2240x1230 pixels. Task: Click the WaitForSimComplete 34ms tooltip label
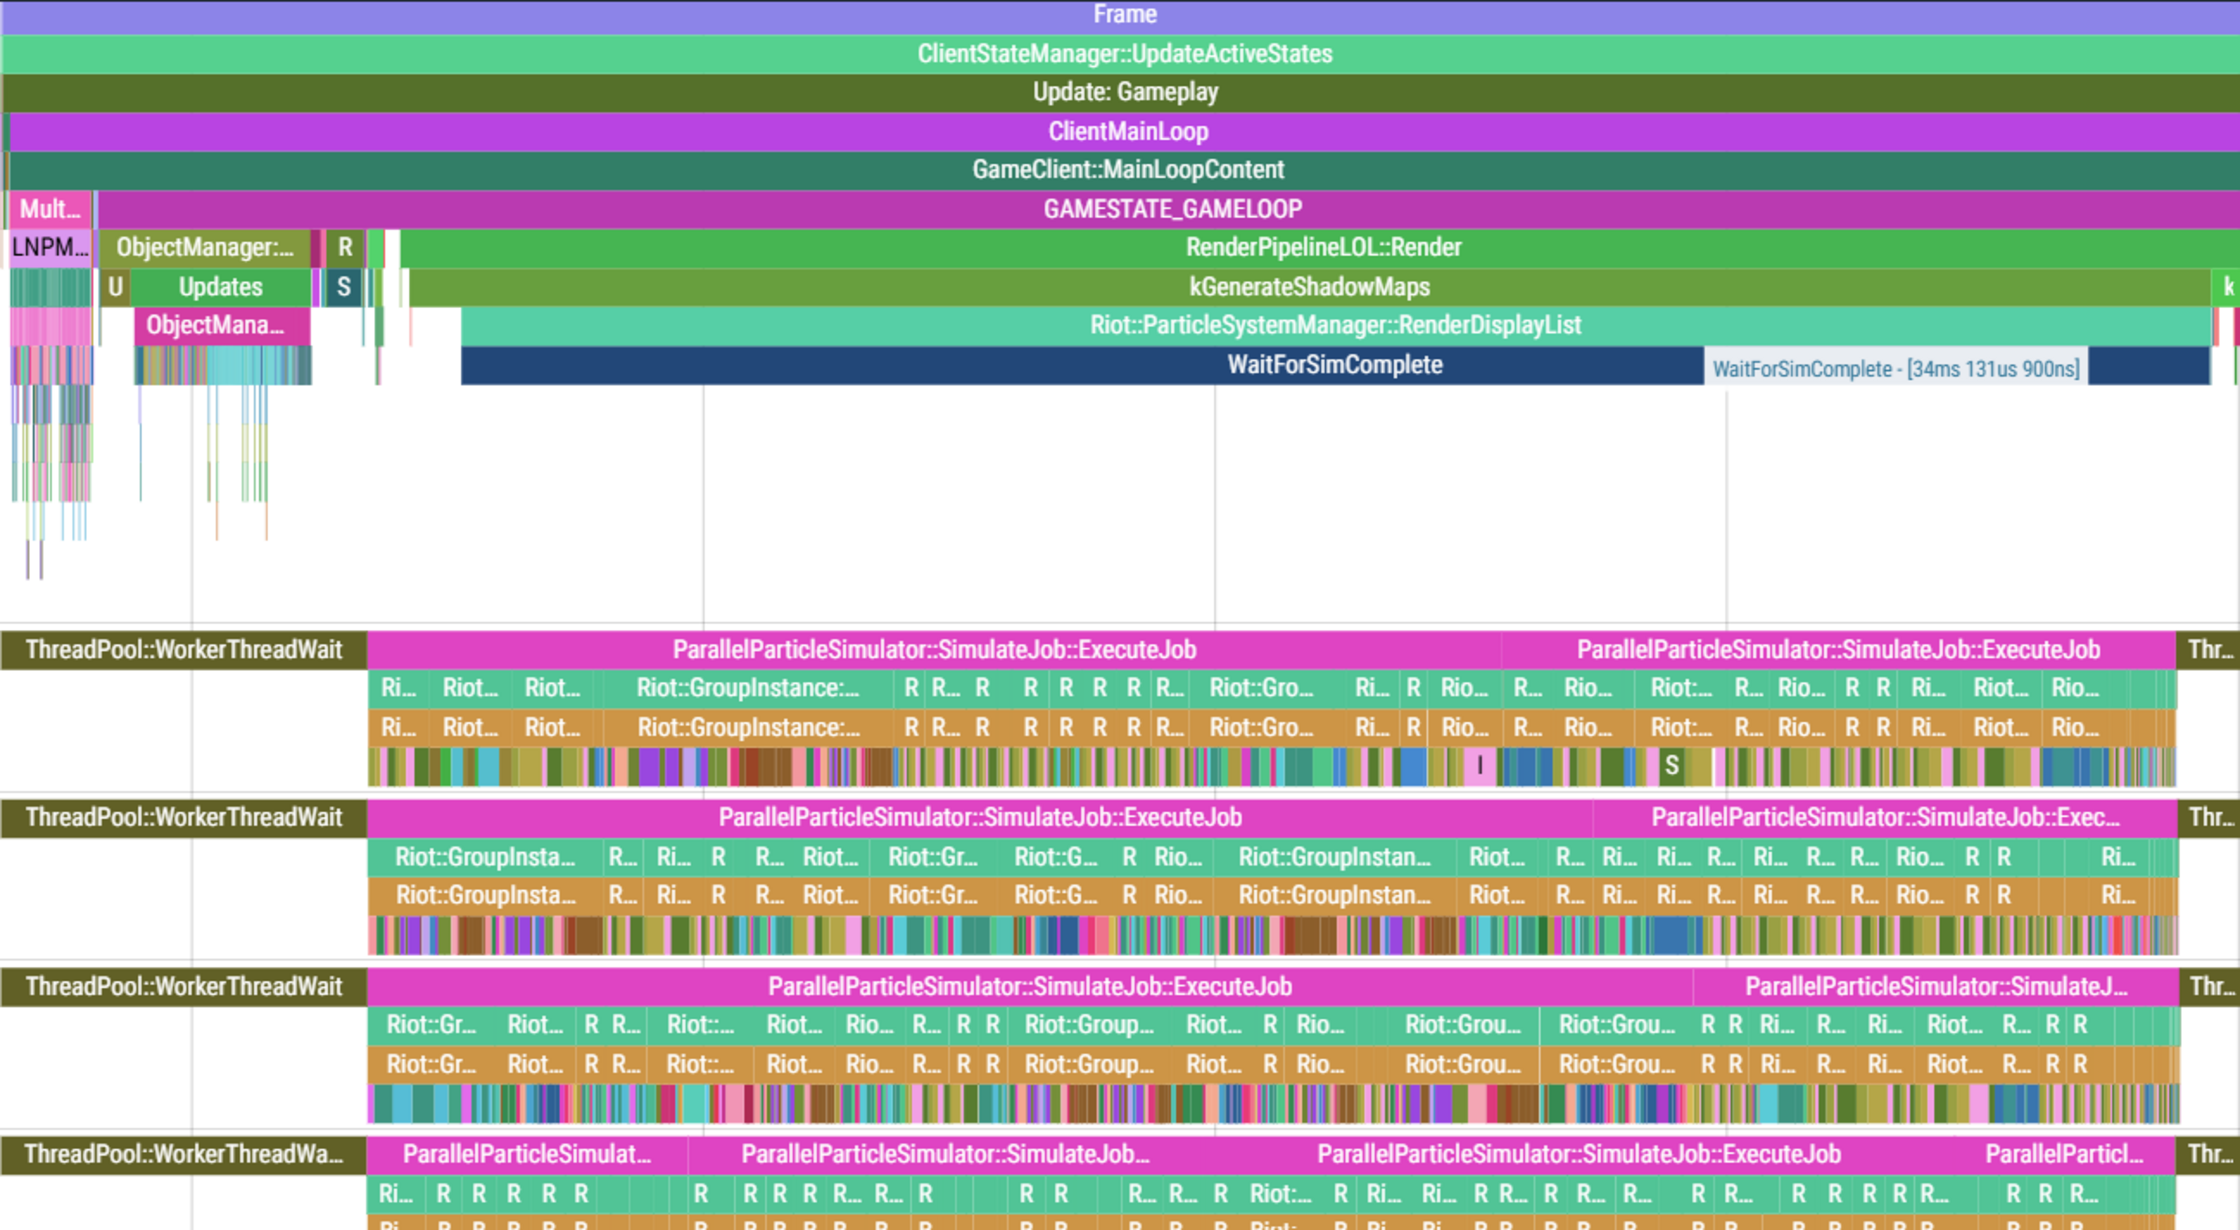tap(1895, 368)
